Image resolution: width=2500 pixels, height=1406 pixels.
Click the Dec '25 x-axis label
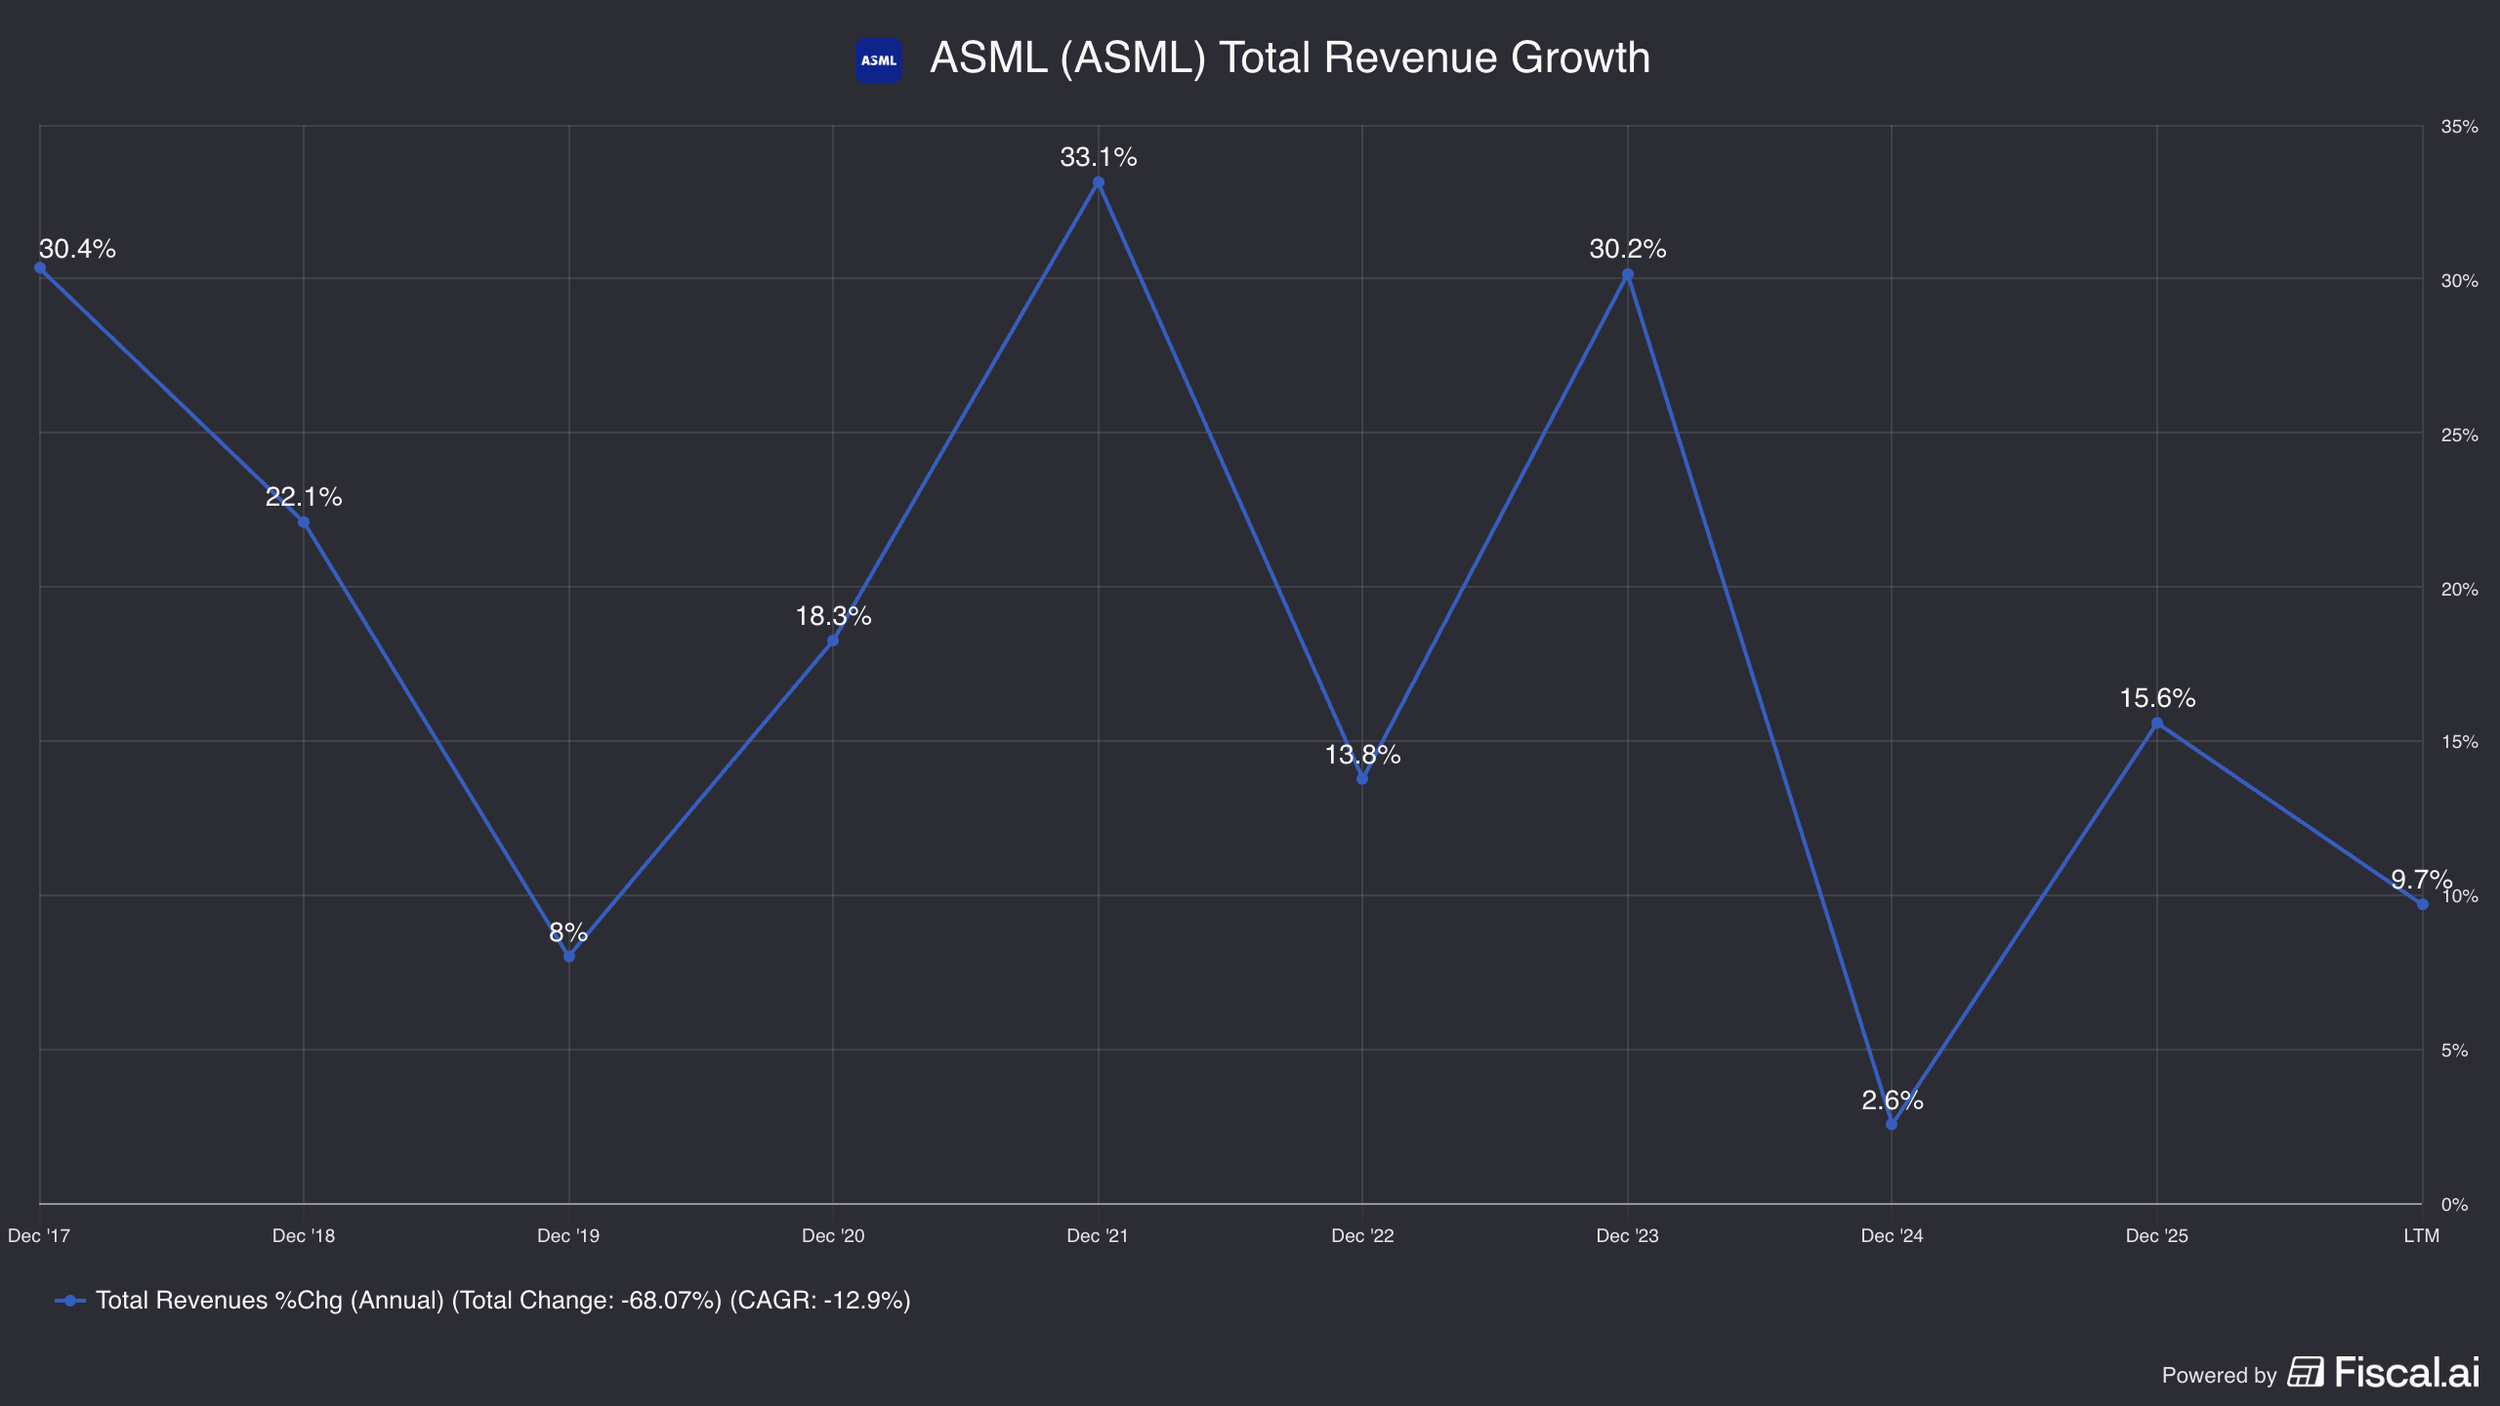click(2157, 1236)
